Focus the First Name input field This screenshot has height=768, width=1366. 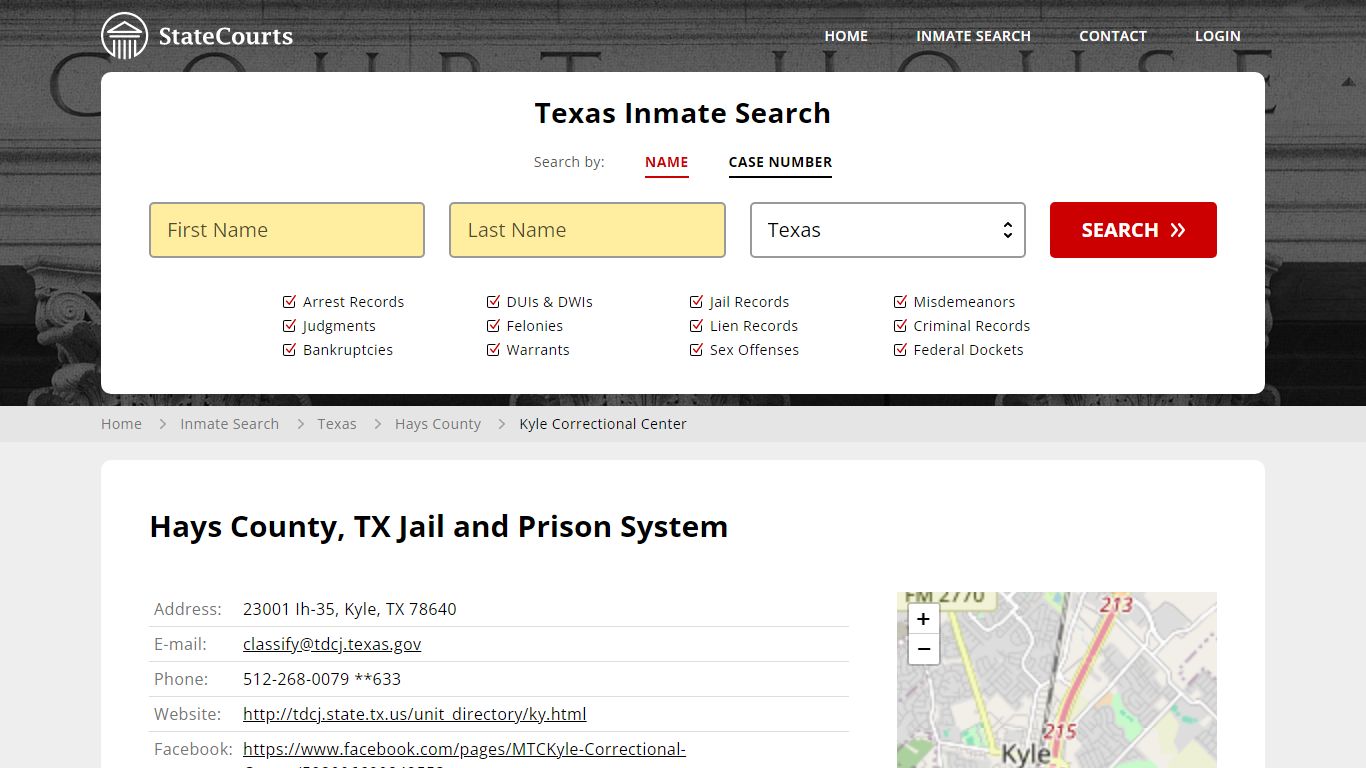[x=287, y=230]
